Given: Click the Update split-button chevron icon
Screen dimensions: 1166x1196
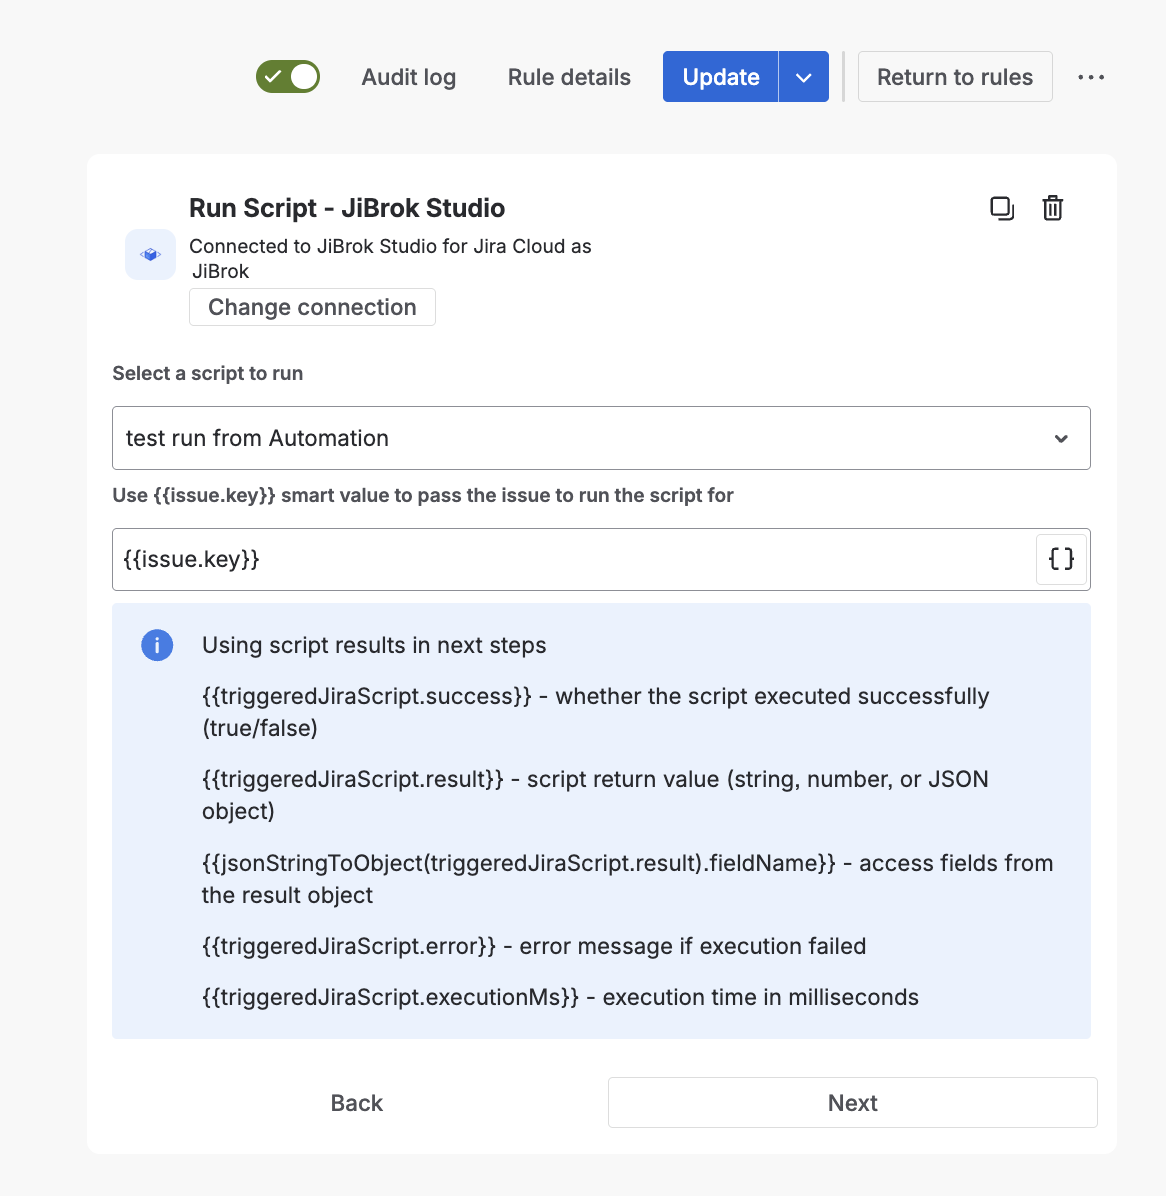Looking at the screenshot, I should pyautogui.click(x=804, y=76).
